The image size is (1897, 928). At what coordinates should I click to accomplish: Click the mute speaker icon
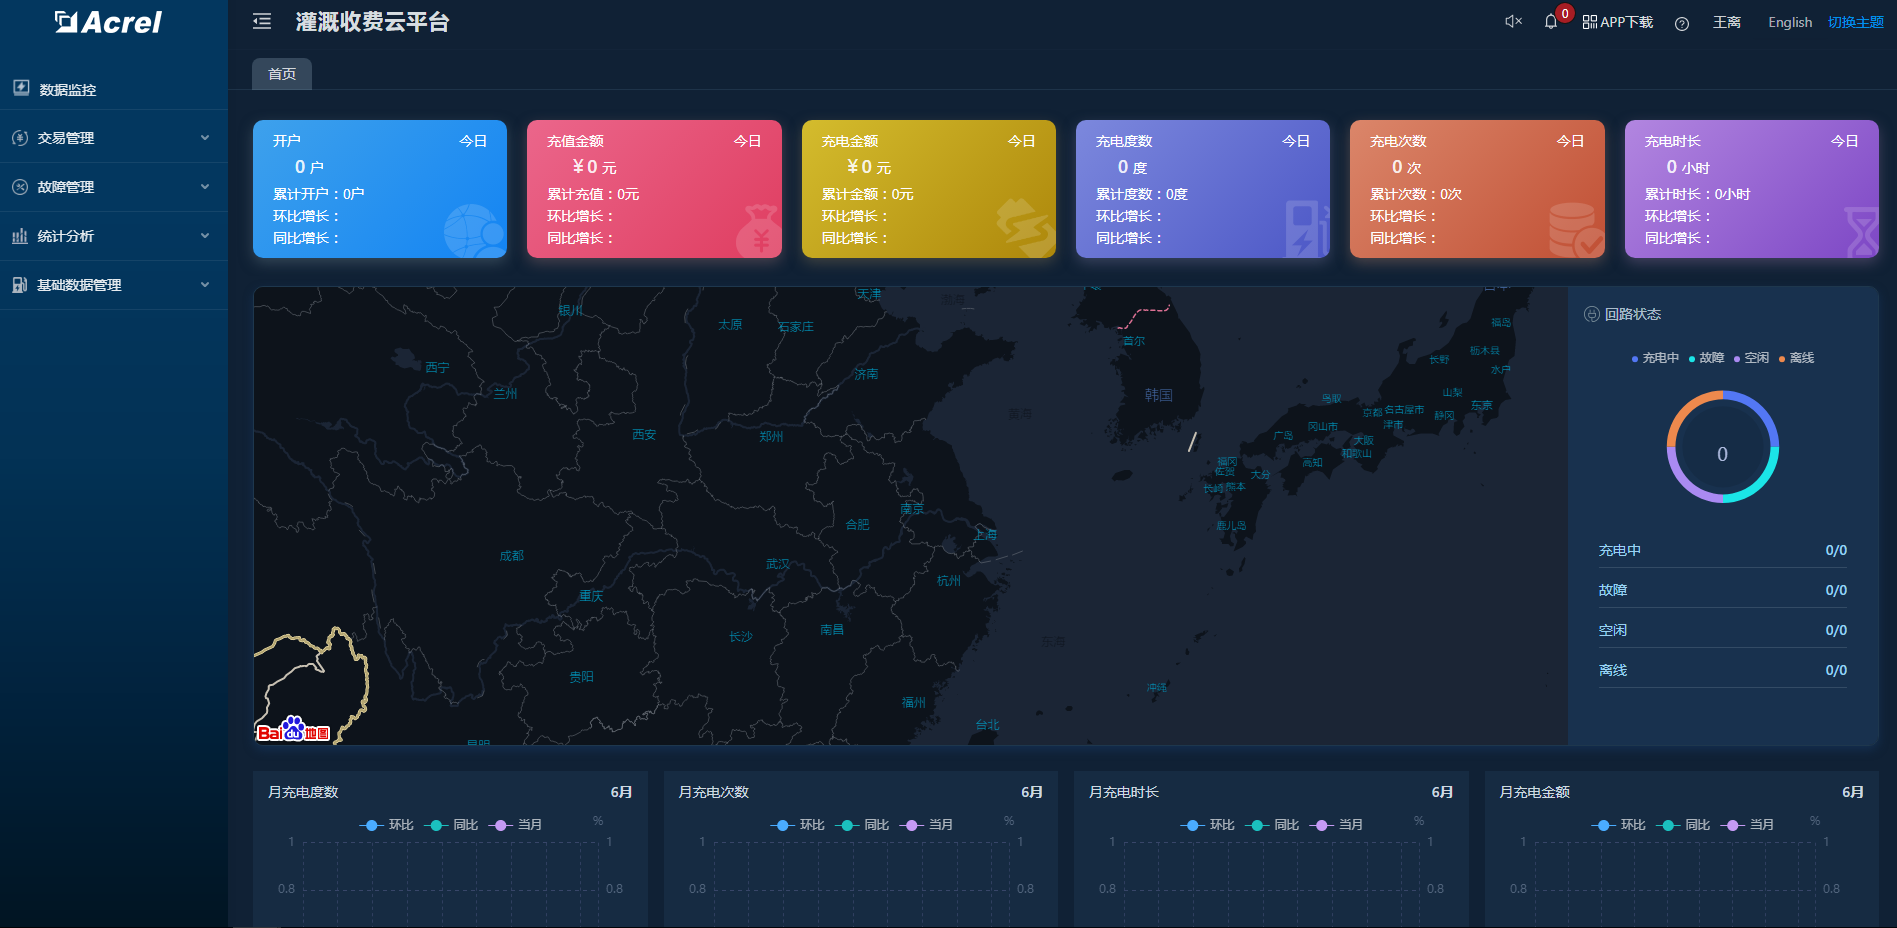(1513, 21)
